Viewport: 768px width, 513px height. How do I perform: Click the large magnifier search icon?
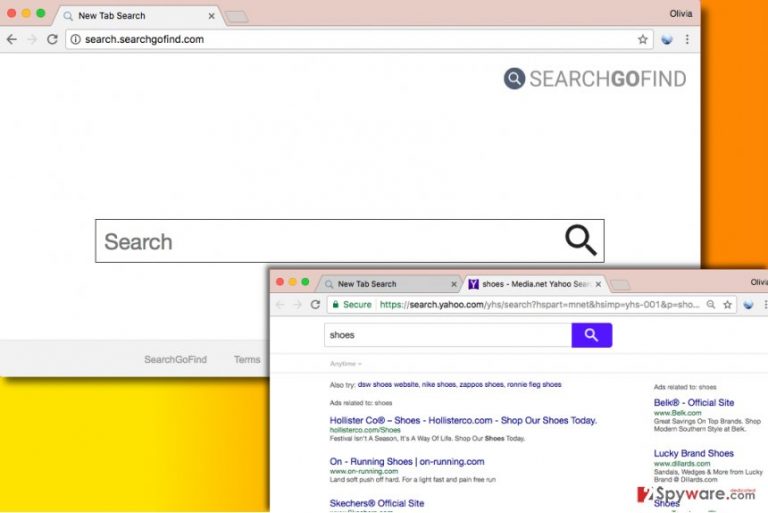[x=581, y=241]
